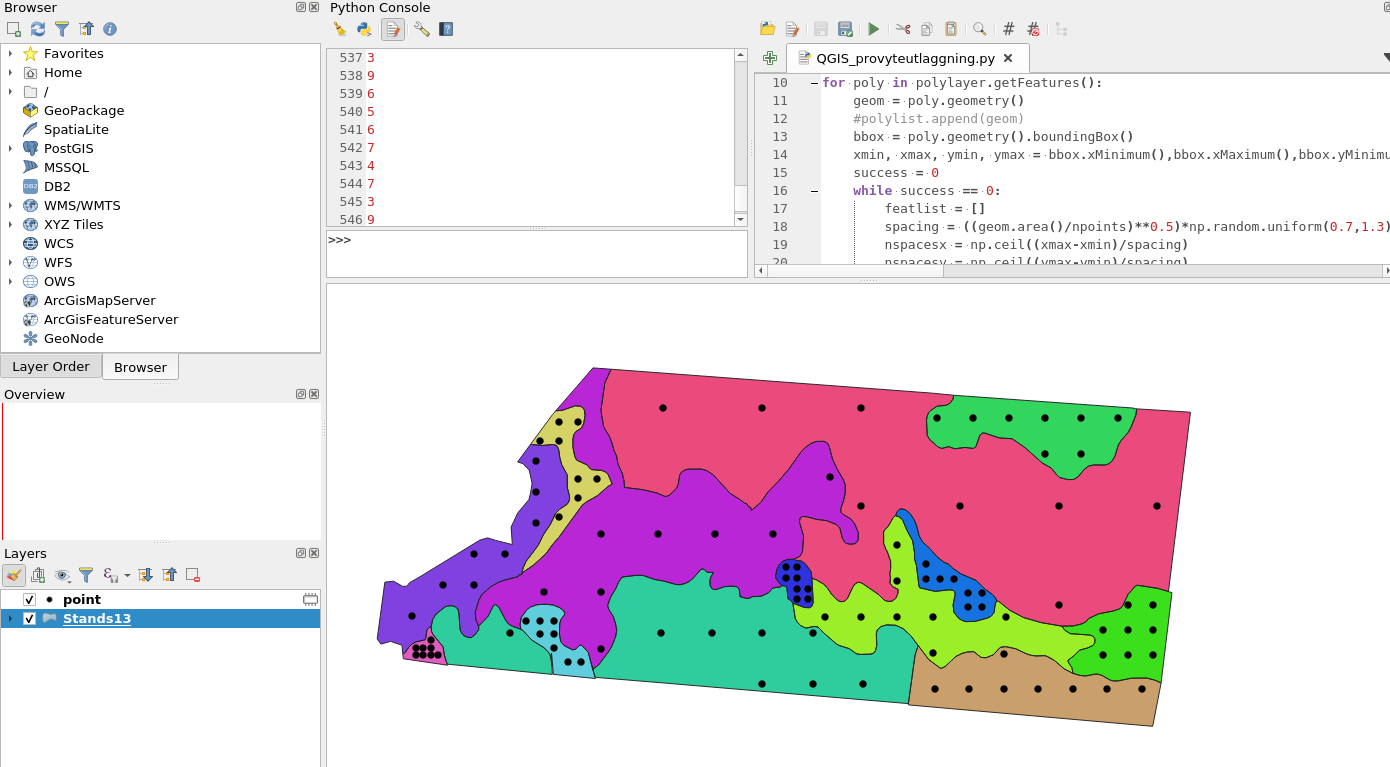Click the Run Command python icon
This screenshot has height=767, width=1390.
coord(364,29)
